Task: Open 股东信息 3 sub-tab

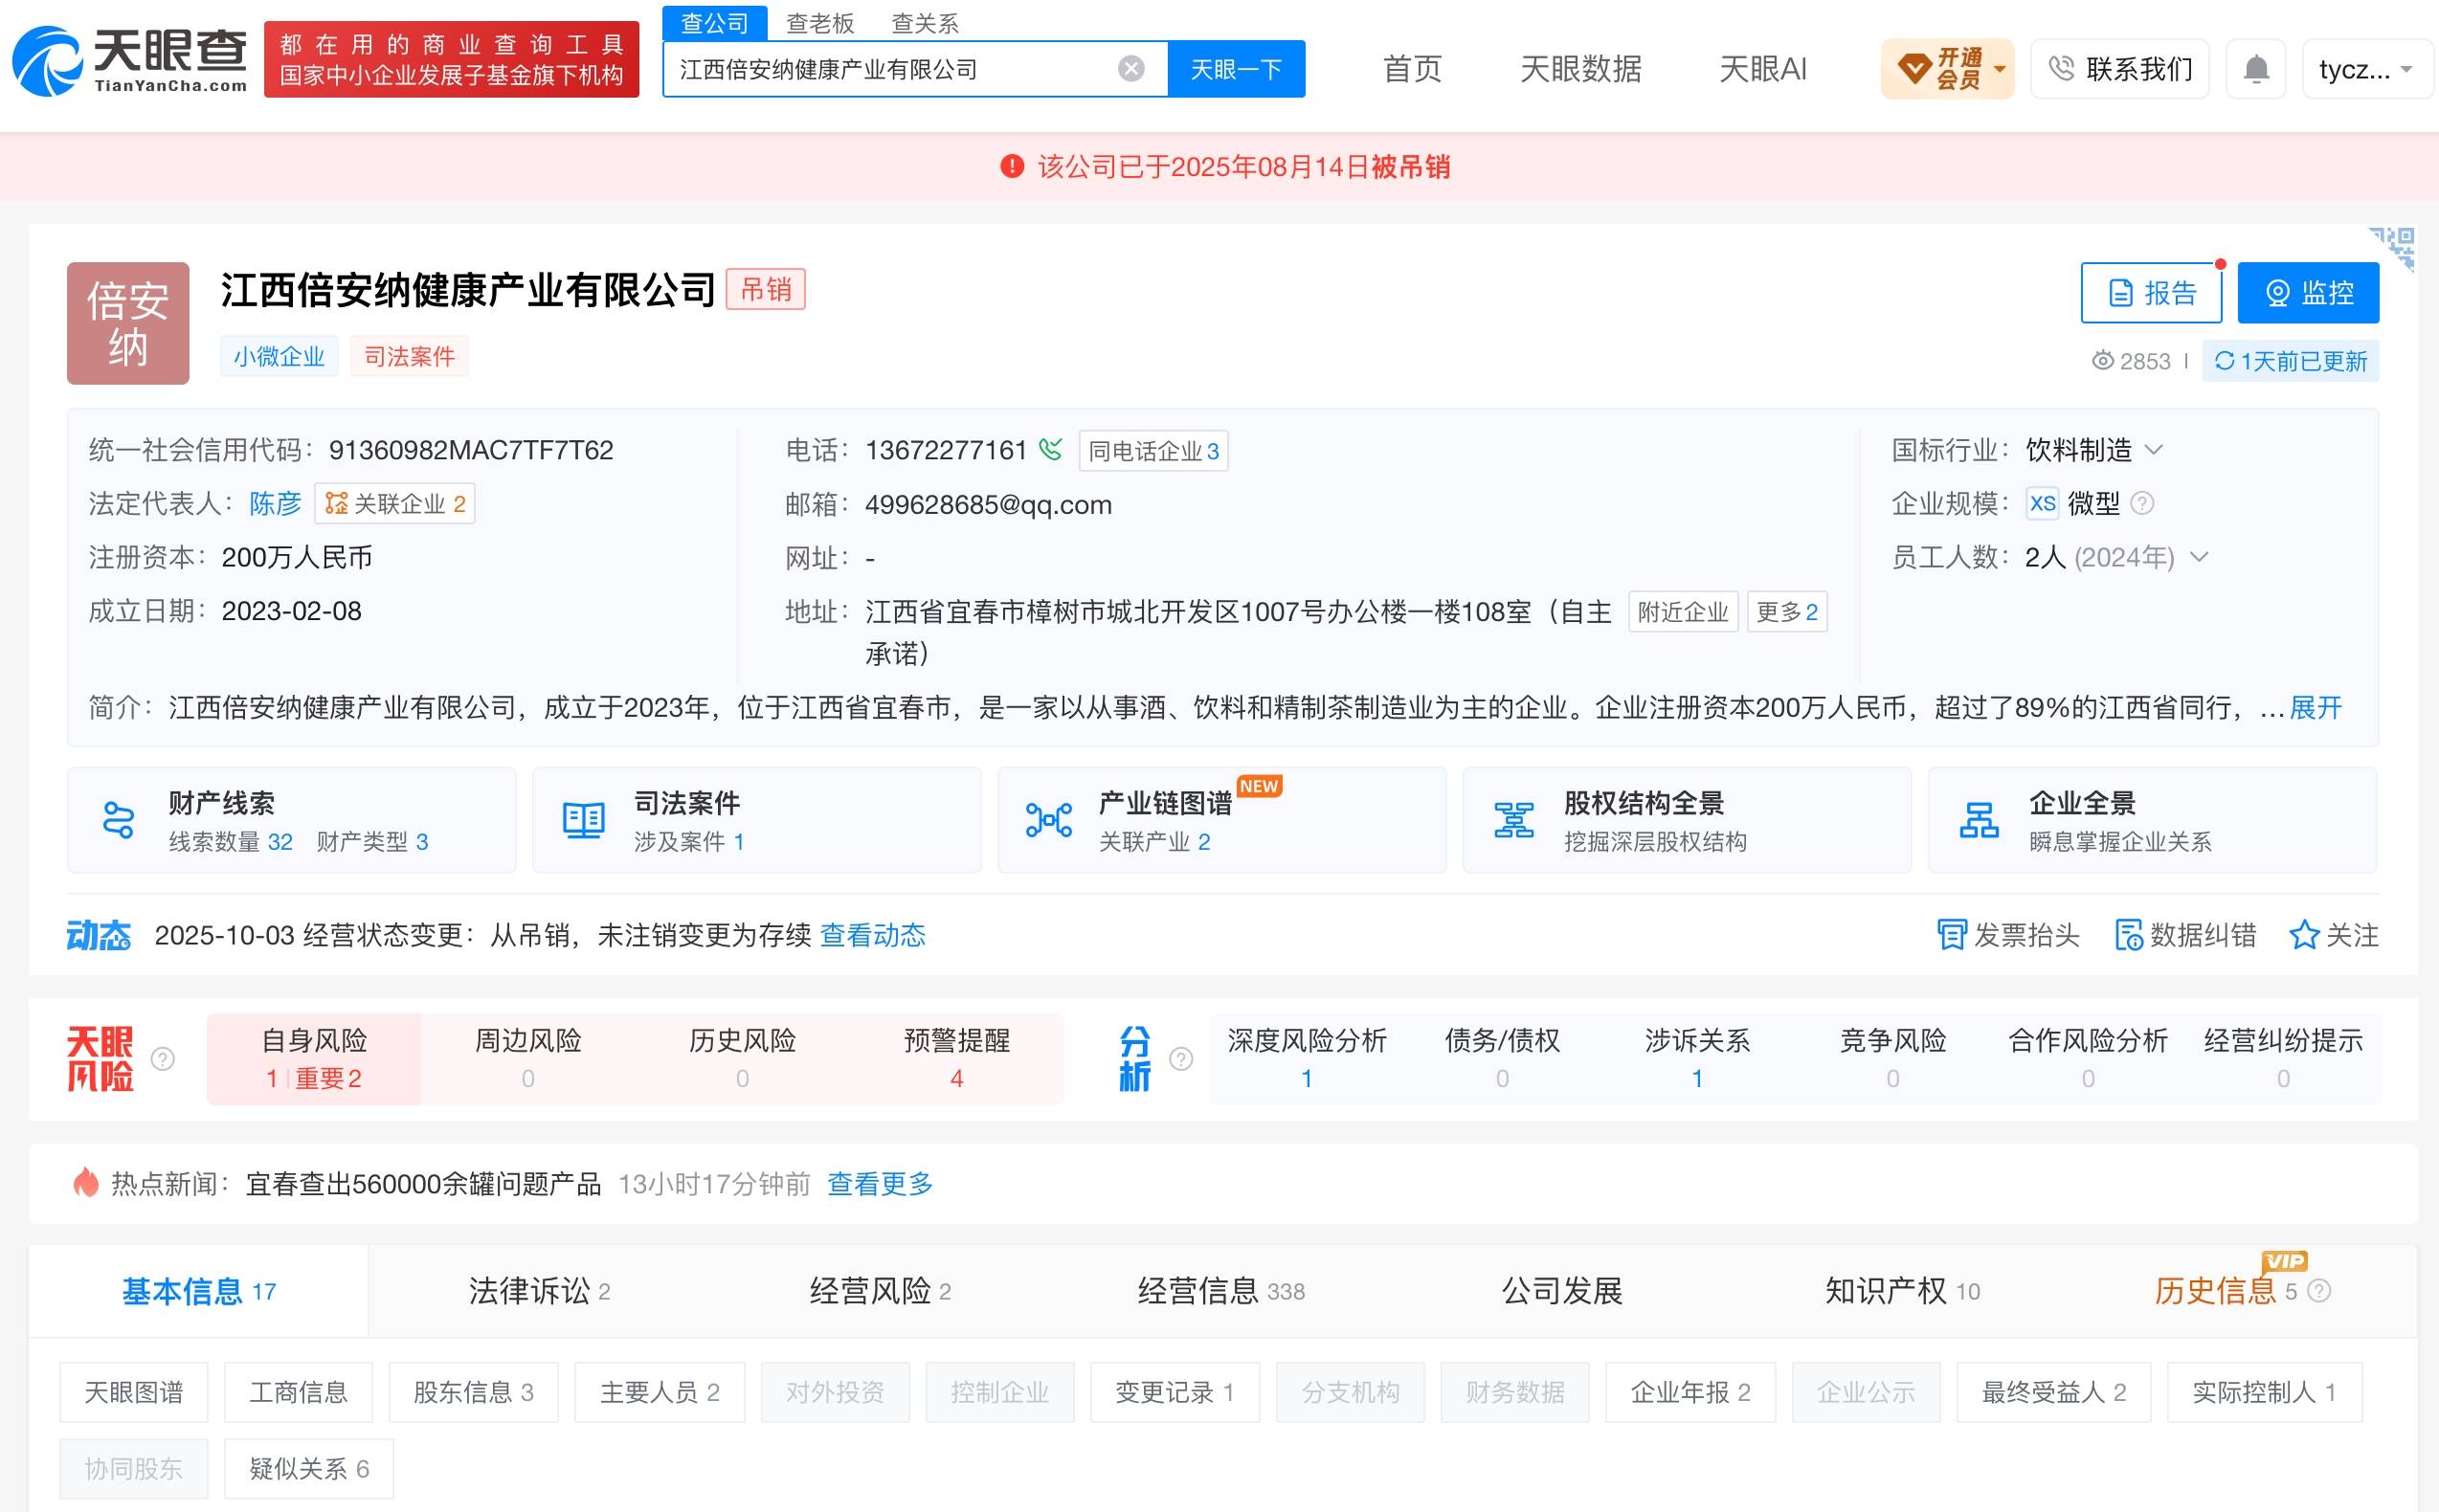Action: (x=473, y=1392)
